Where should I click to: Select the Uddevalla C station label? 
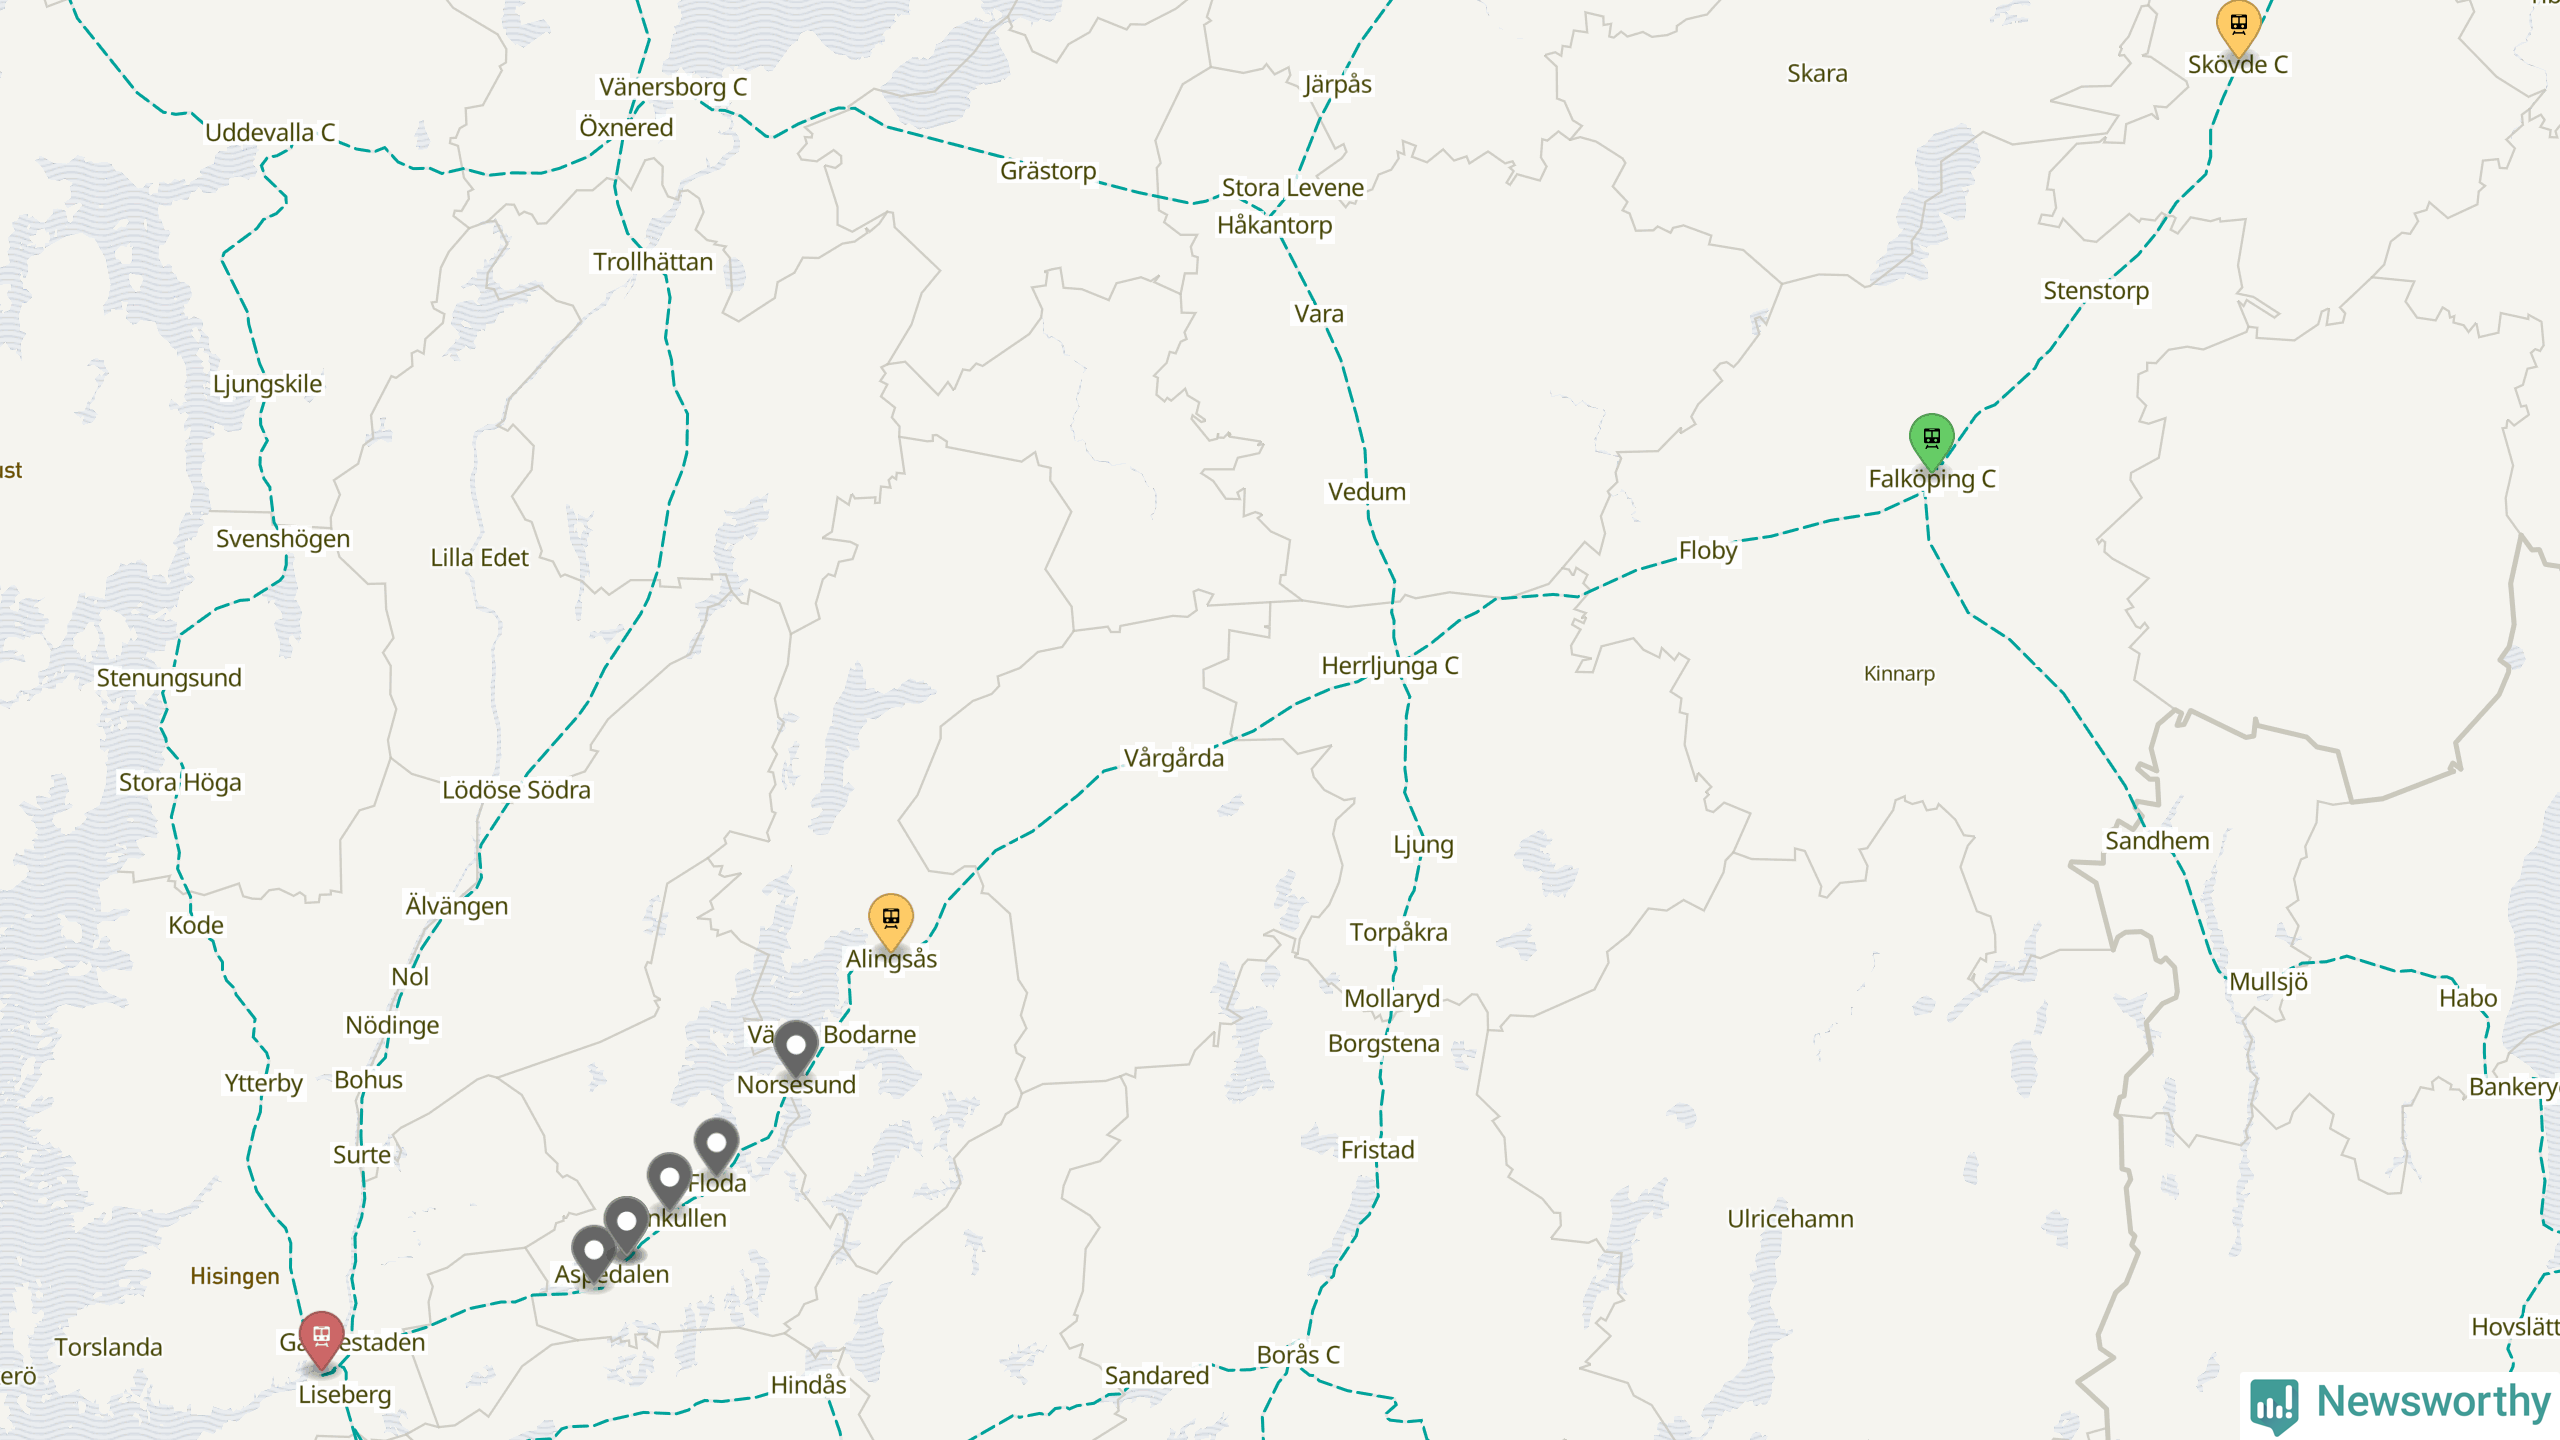tap(270, 133)
